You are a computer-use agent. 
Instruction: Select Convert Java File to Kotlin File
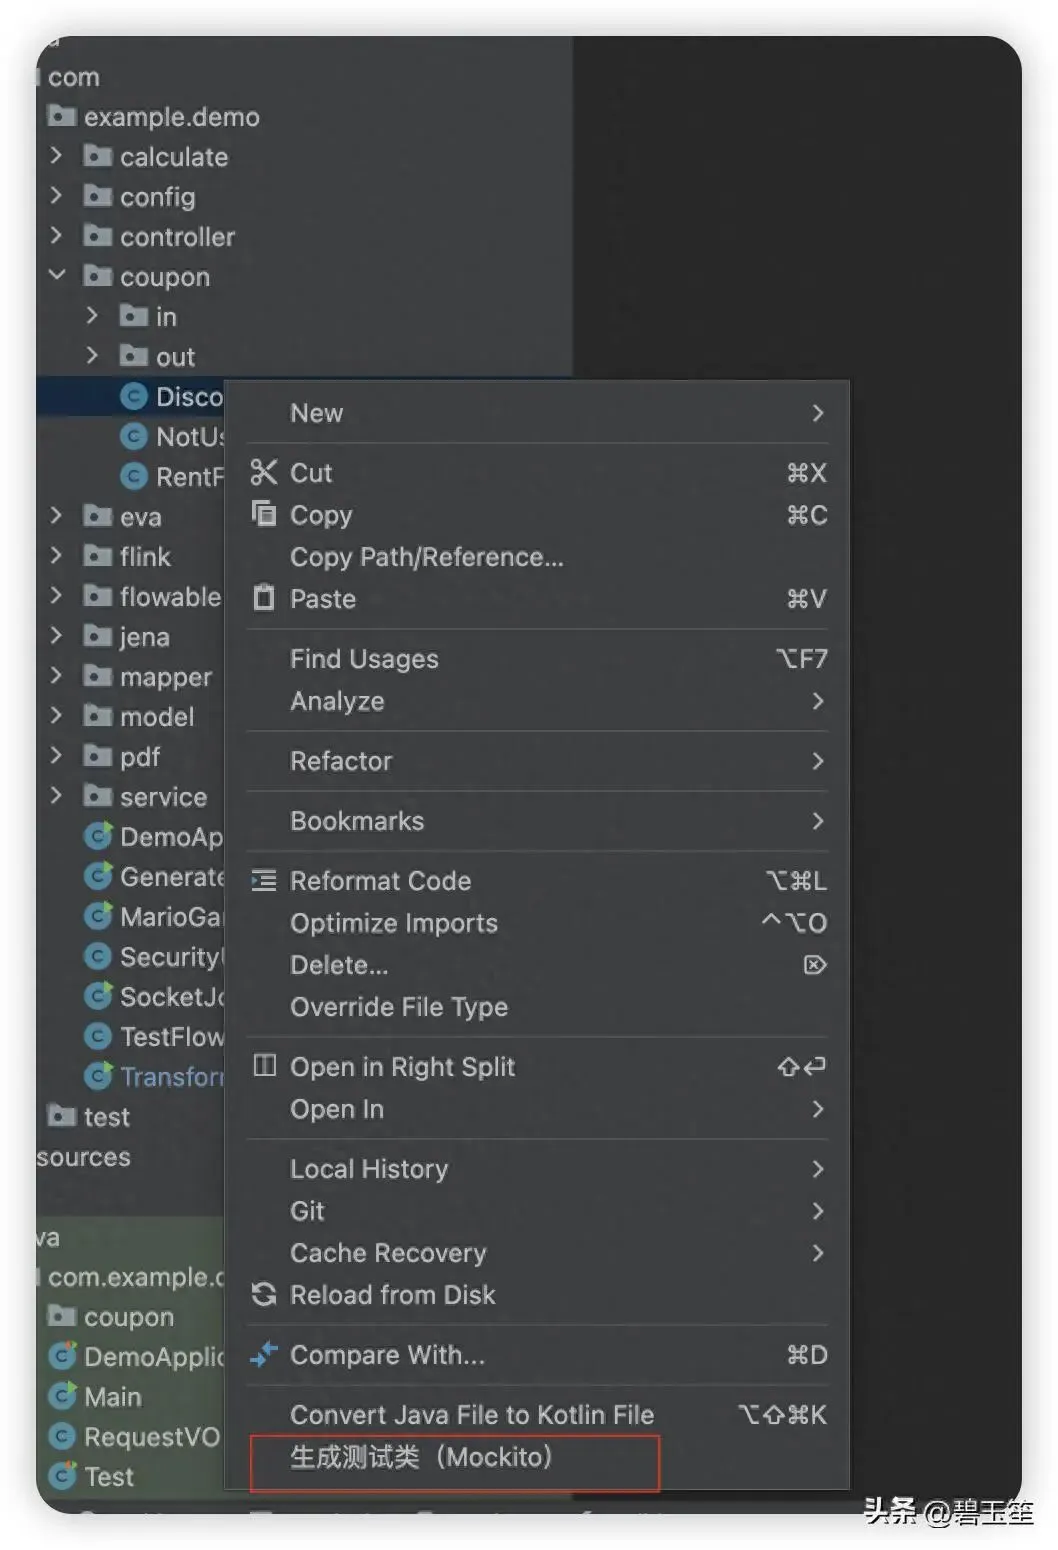click(471, 1415)
